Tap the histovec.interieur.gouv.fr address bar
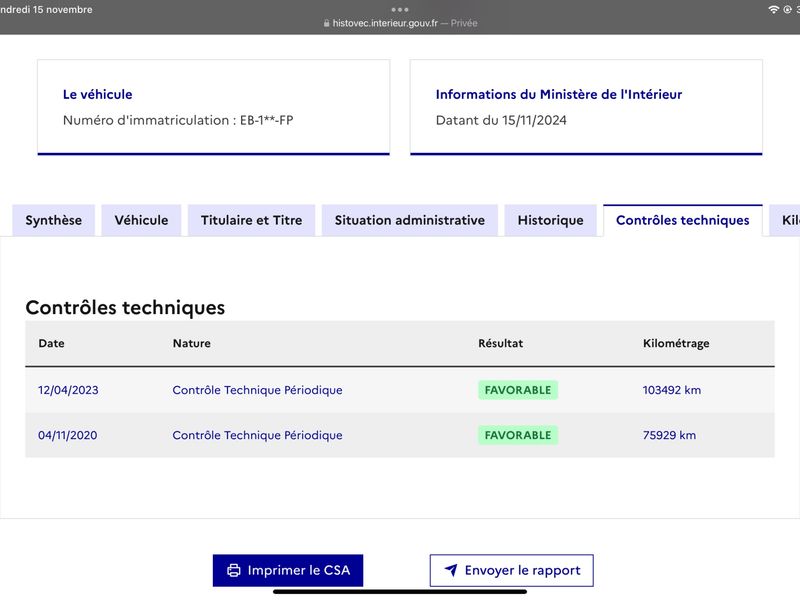The image size is (800, 600). click(x=401, y=23)
